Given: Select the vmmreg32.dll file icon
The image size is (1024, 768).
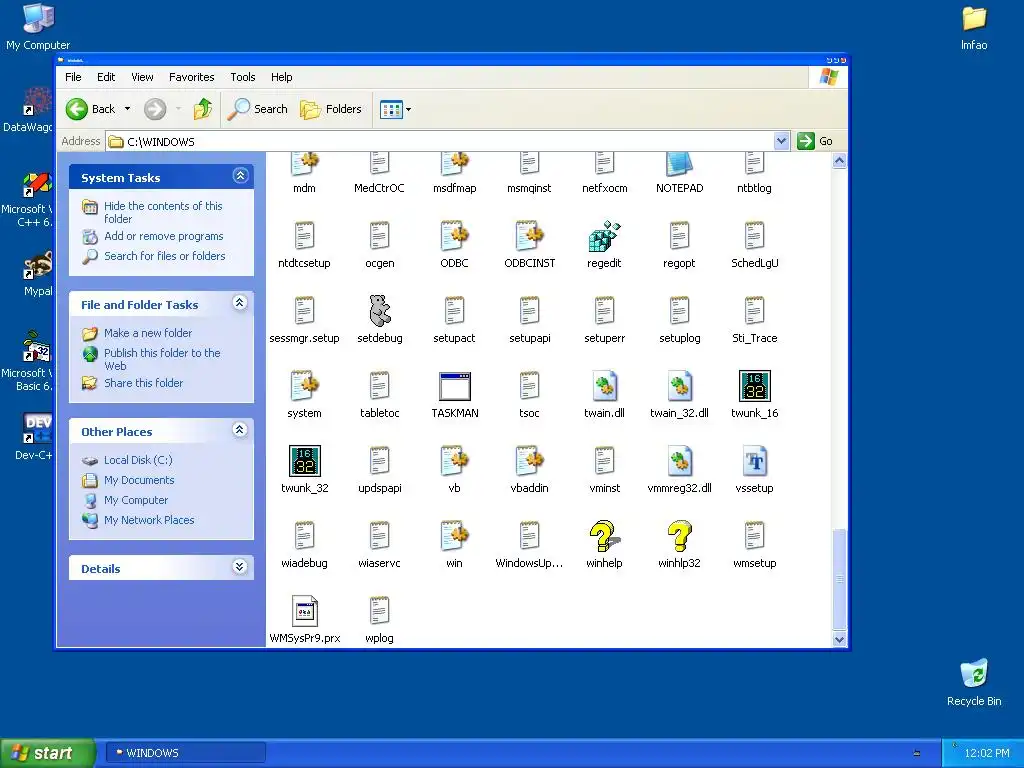Looking at the screenshot, I should [679, 461].
